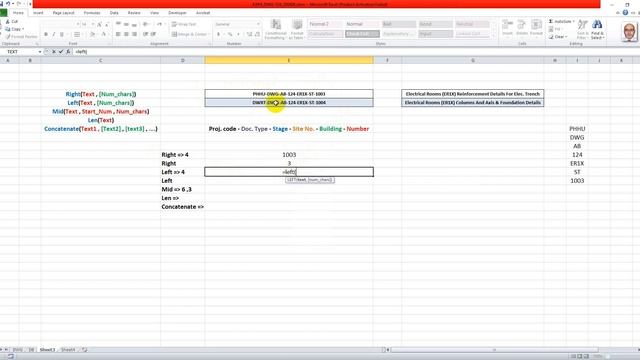
Task: Click the Copy button in Clipboard group
Action: 15,29
